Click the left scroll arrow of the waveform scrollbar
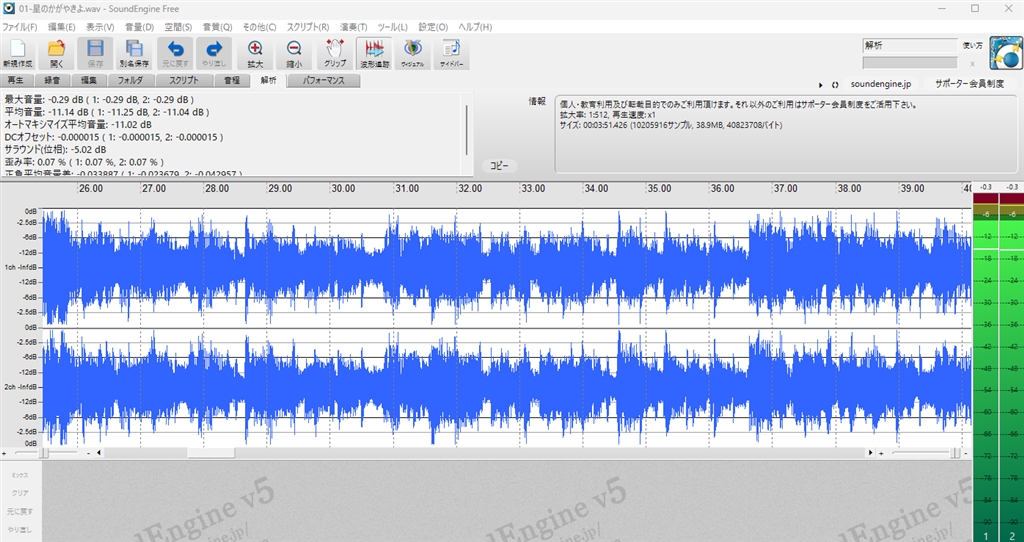 [x=99, y=453]
